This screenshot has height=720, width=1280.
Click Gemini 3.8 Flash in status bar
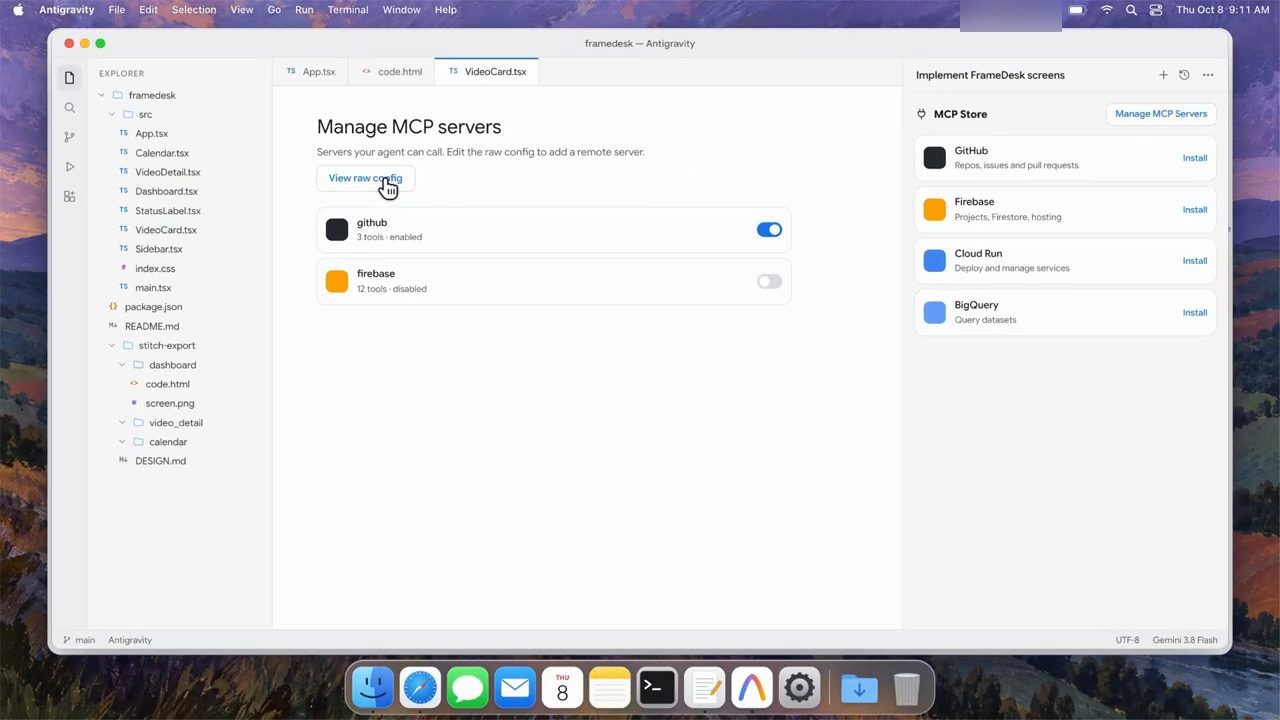(x=1185, y=640)
